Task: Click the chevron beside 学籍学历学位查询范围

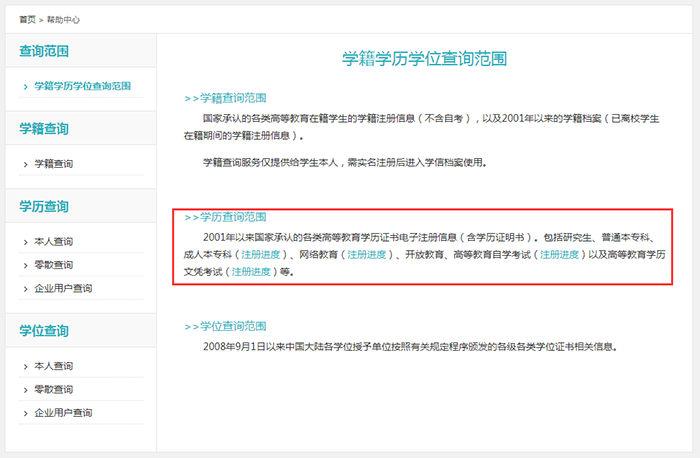Action: 25,87
